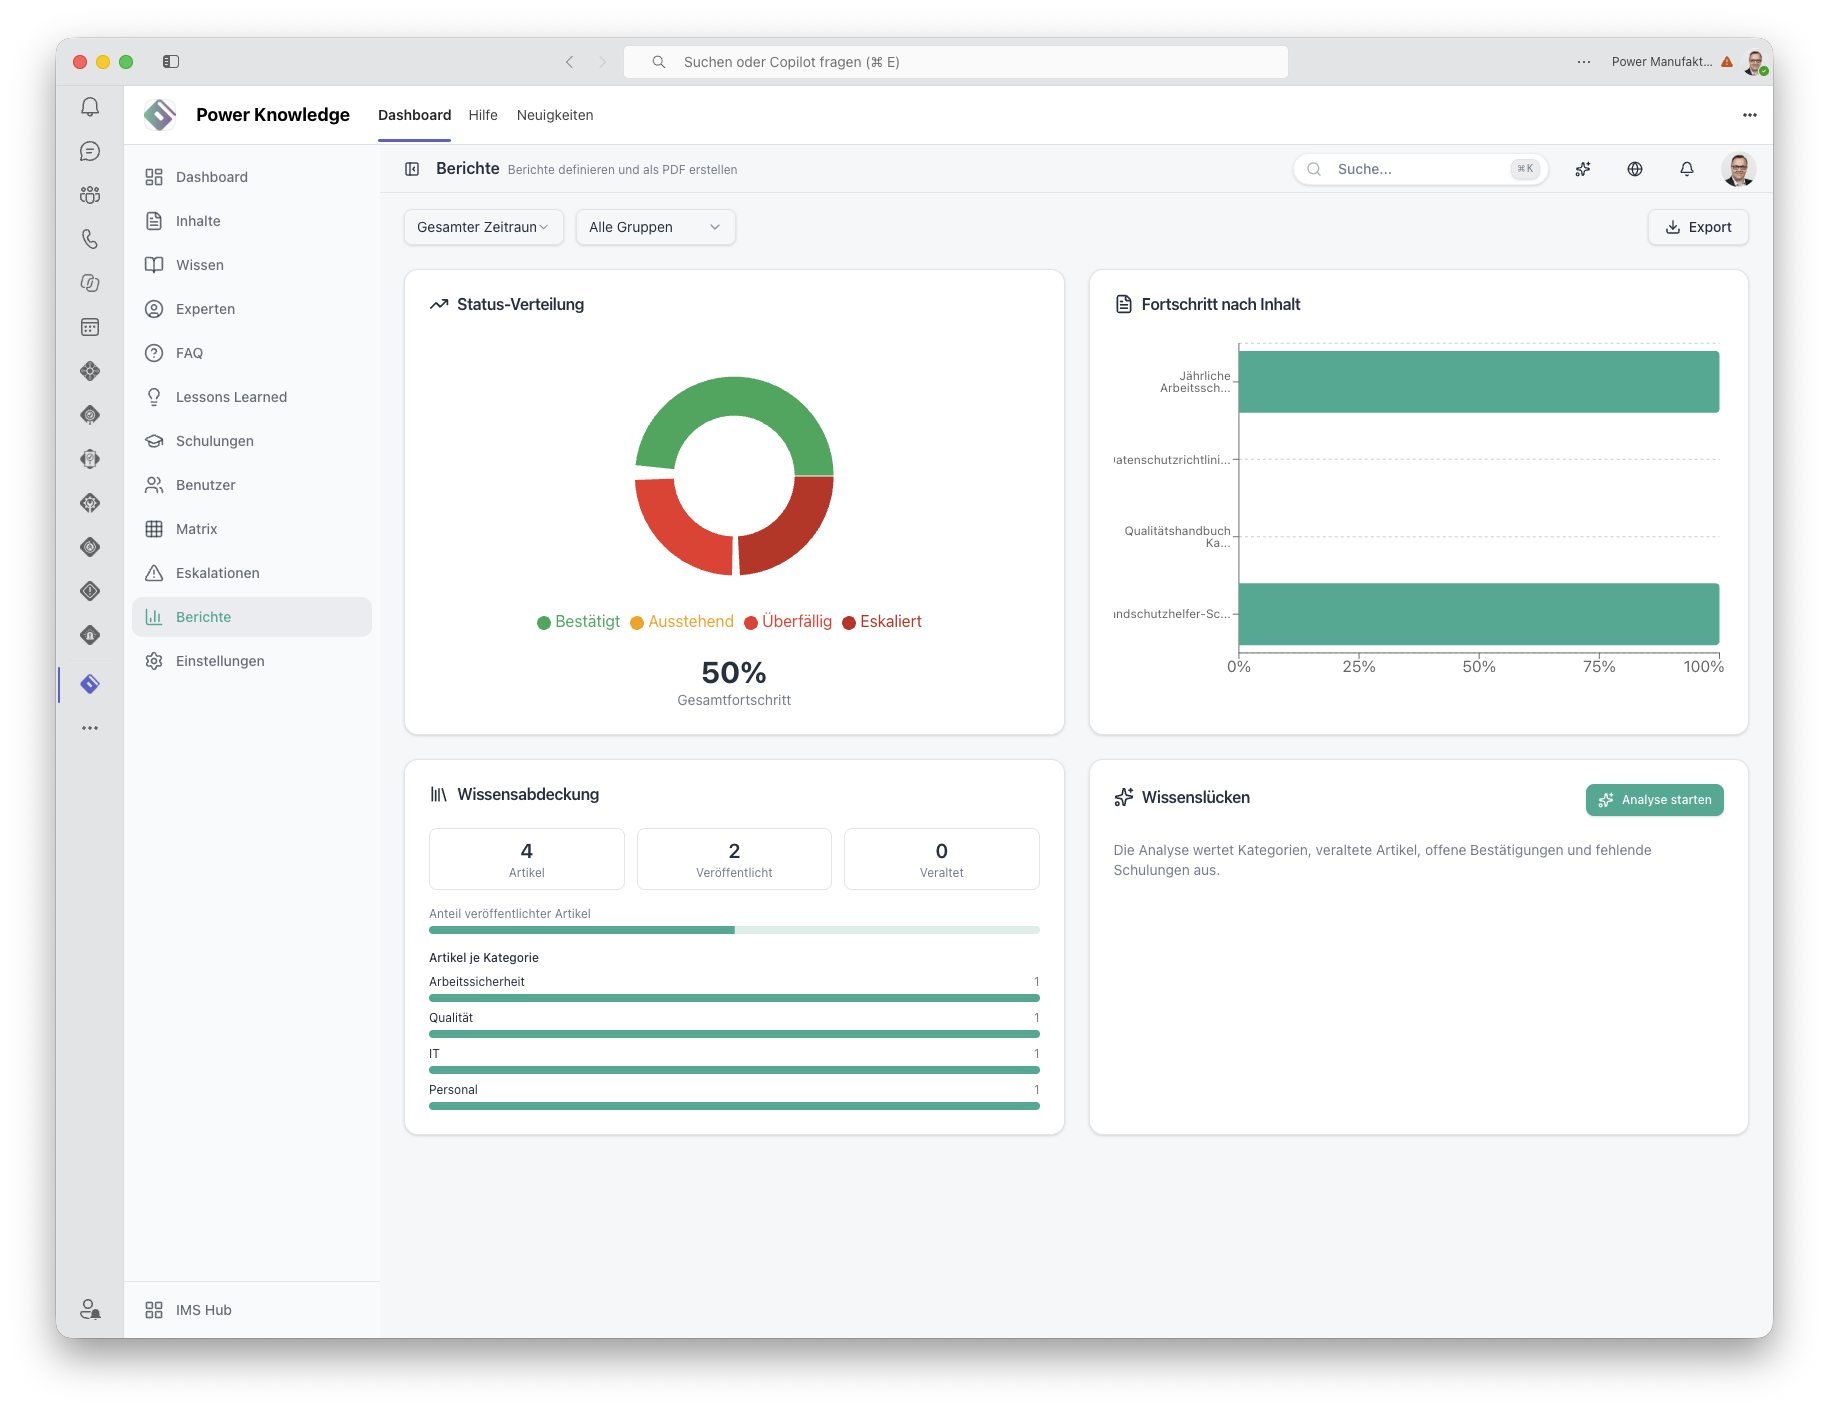Switch to the Hilfe tab
The height and width of the screenshot is (1412, 1829).
(x=483, y=115)
